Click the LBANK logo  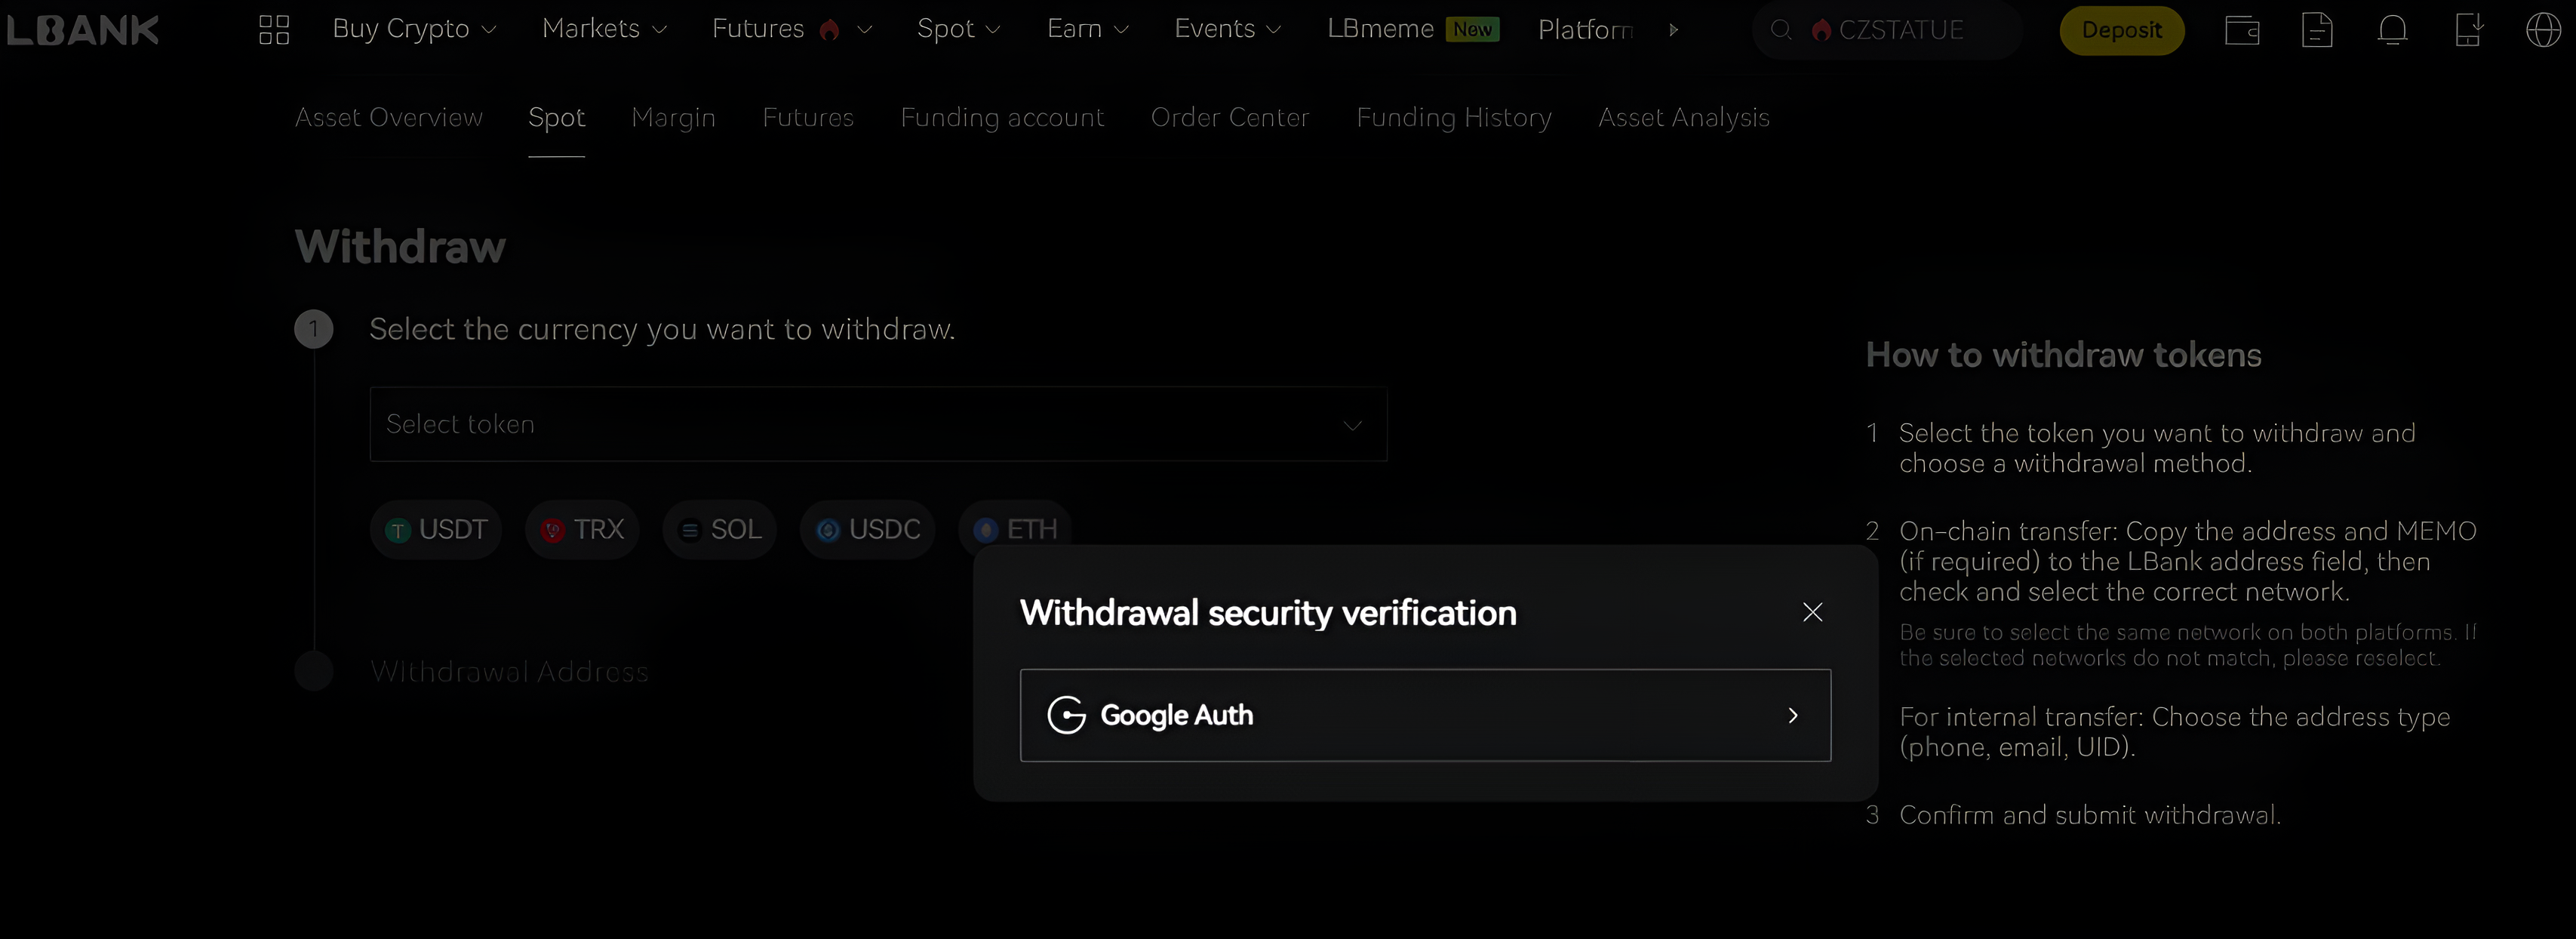[82, 30]
